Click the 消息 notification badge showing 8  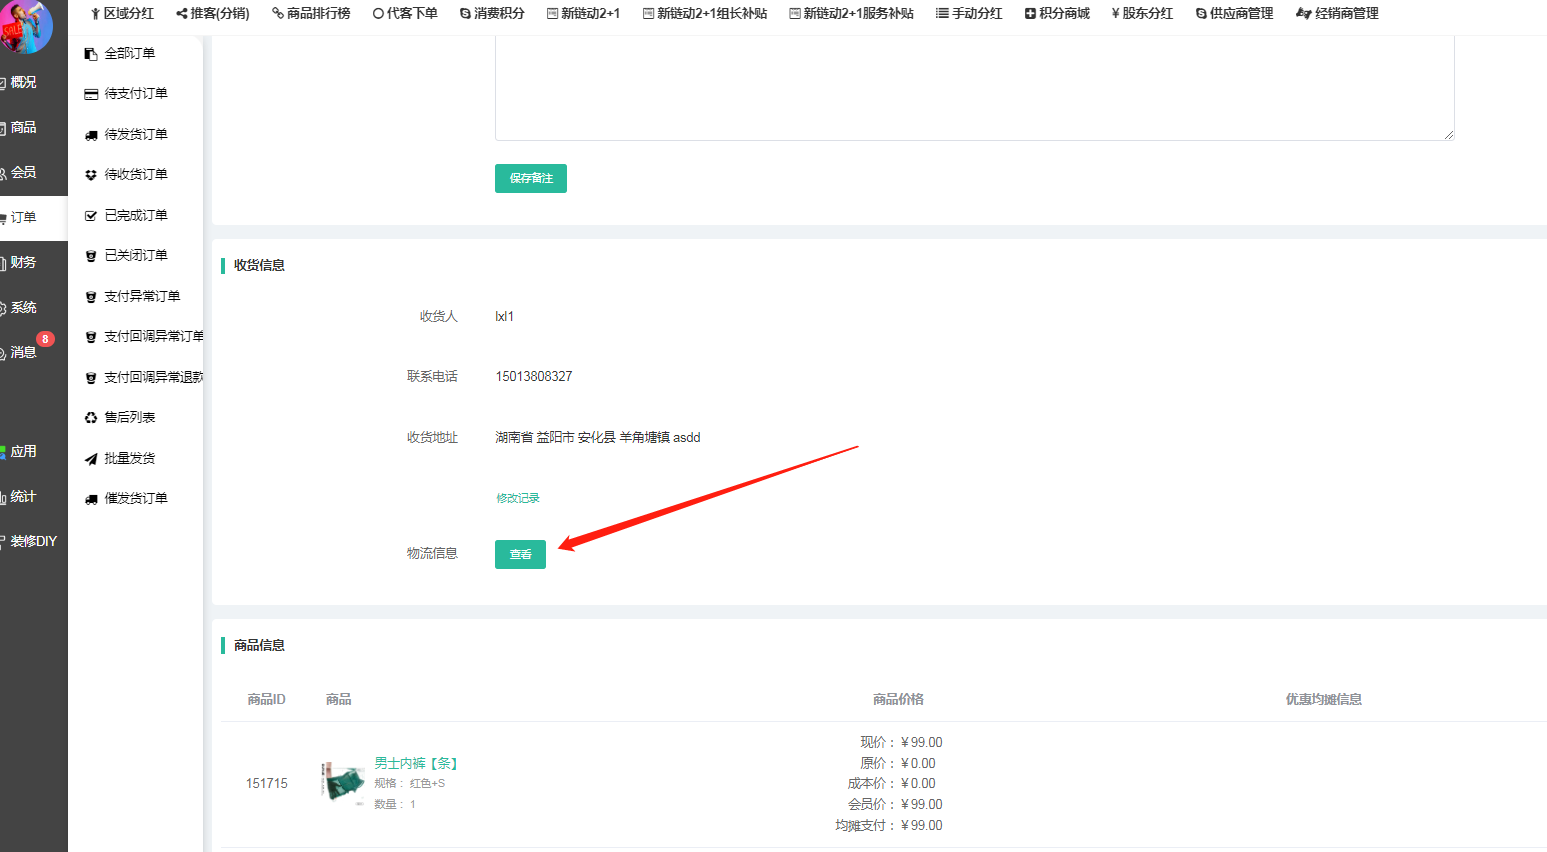[45, 339]
